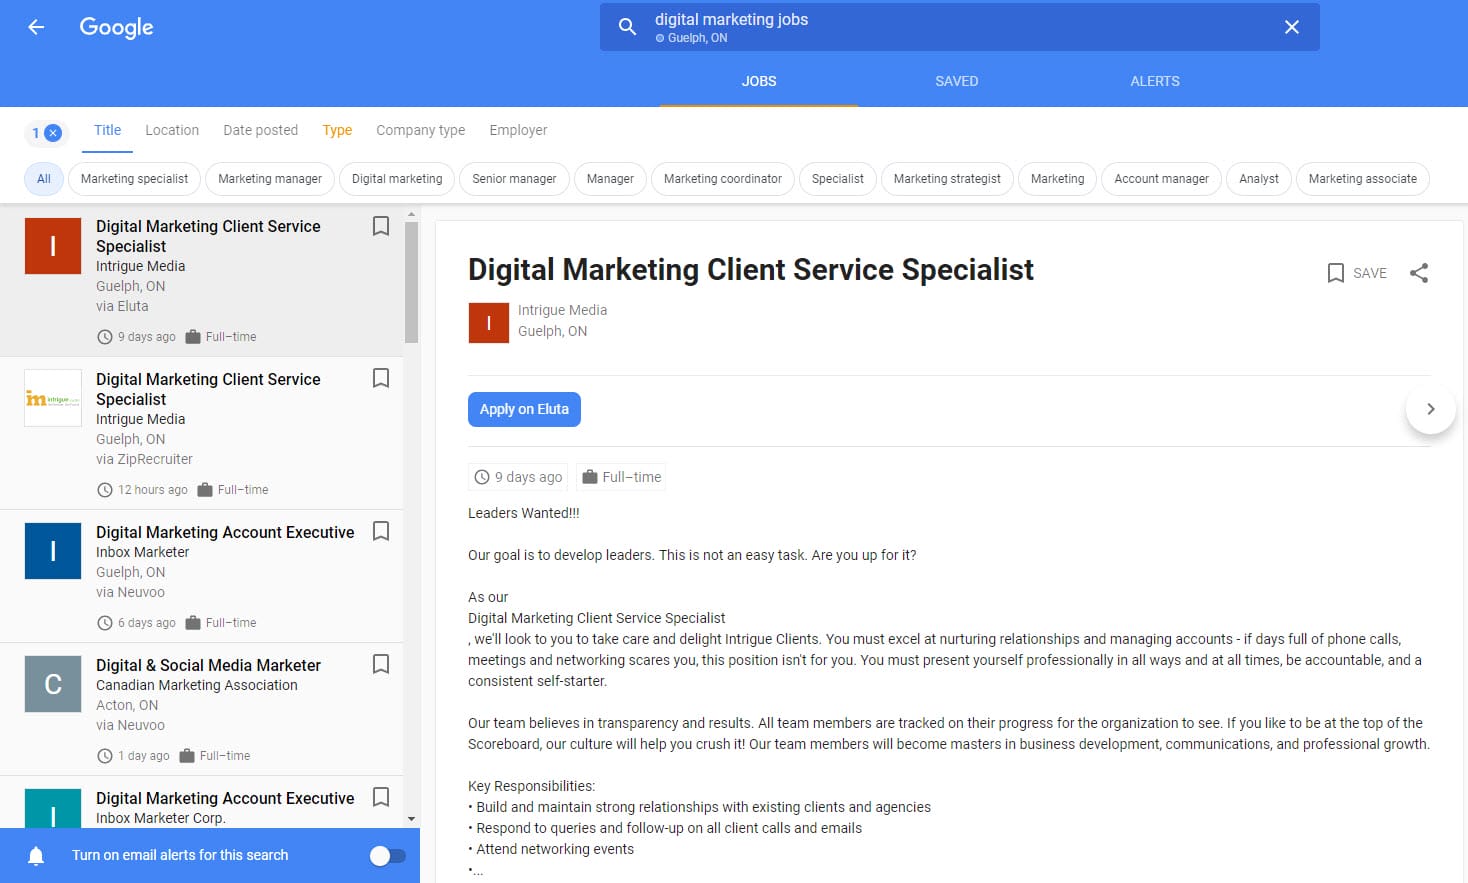Click the full-time briefcase icon in job details
1468x883 pixels.
click(x=591, y=477)
